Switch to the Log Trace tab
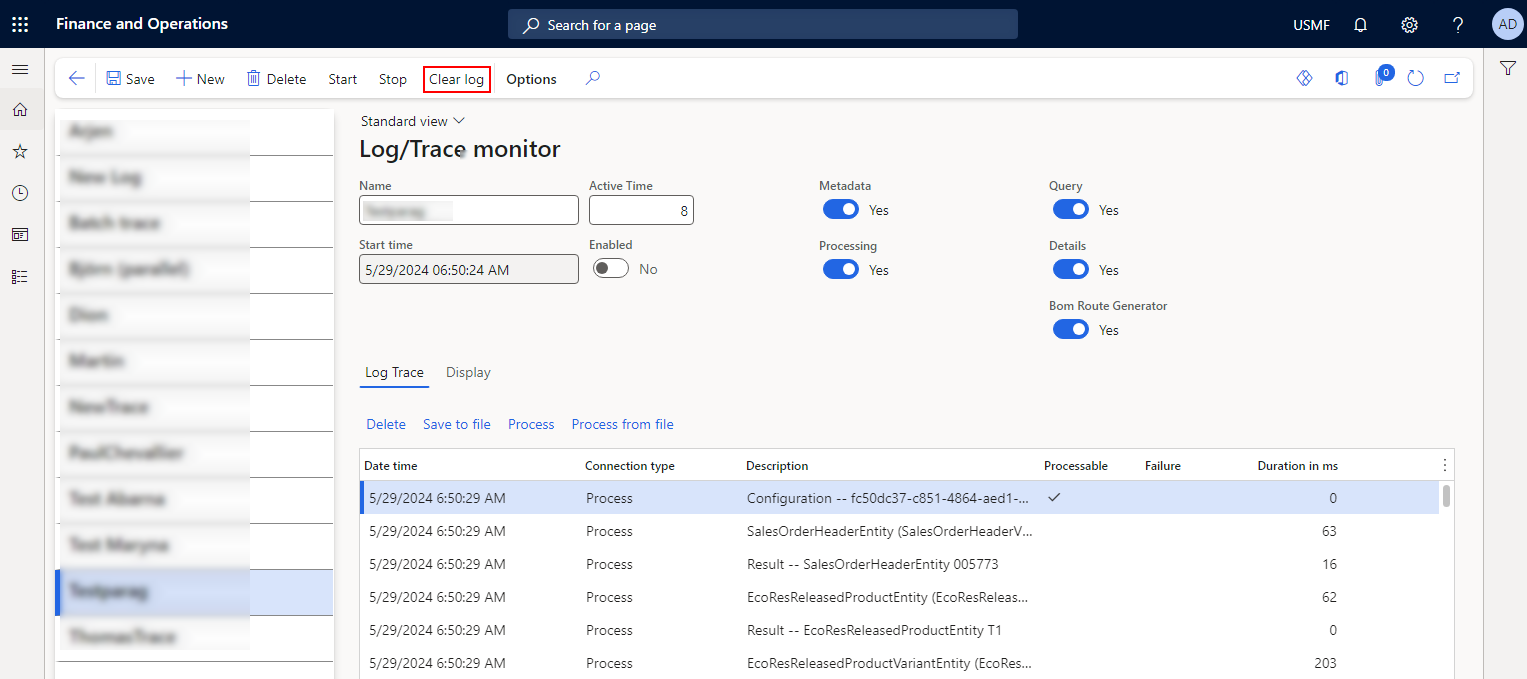The height and width of the screenshot is (679, 1527). pos(394,373)
